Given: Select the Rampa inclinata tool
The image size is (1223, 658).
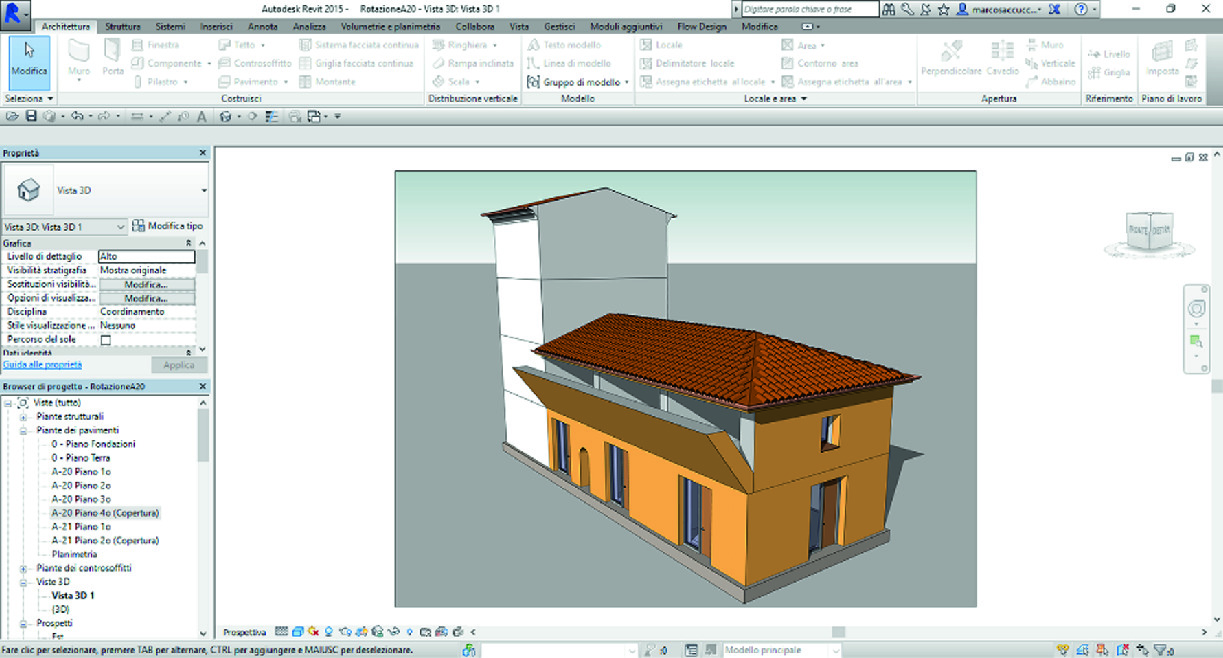Looking at the screenshot, I should pos(473,63).
